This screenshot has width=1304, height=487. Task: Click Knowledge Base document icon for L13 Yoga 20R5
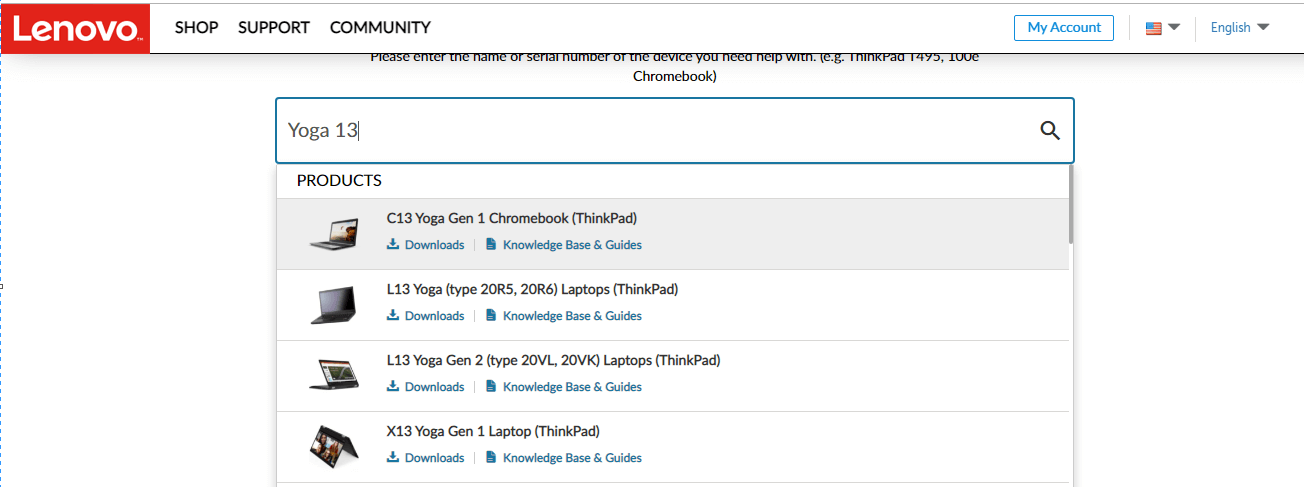491,315
